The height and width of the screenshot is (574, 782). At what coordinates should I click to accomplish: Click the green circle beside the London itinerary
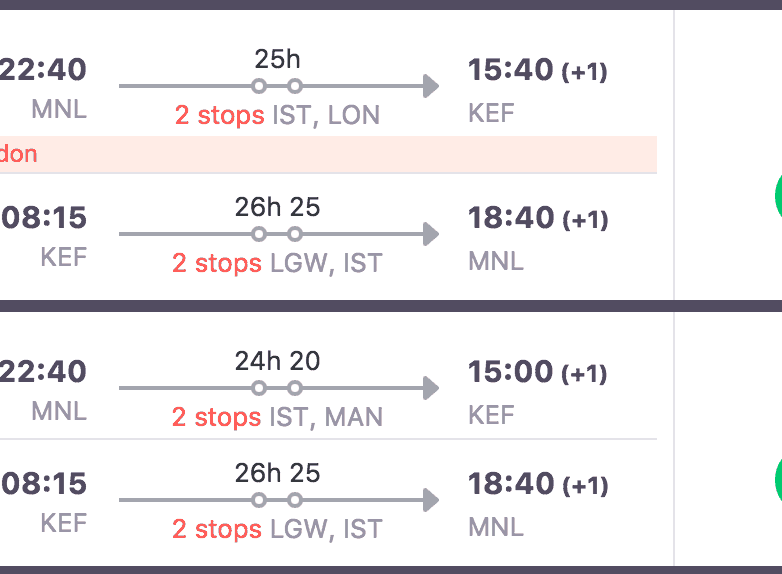pos(778,196)
